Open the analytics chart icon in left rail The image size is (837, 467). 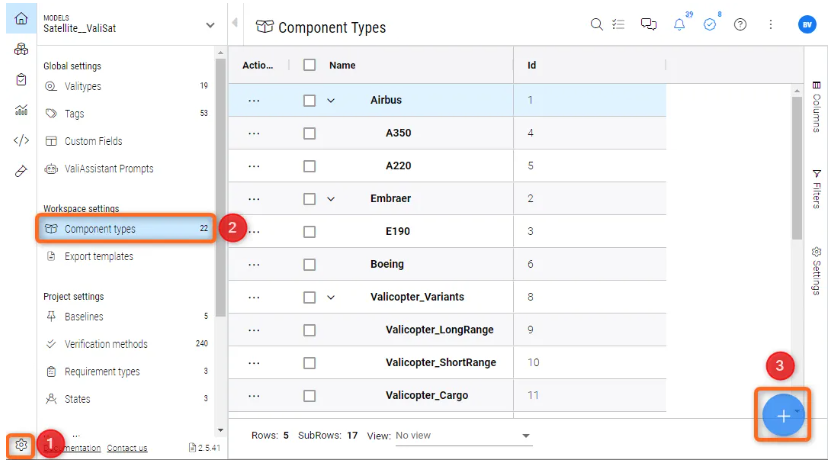(x=21, y=110)
